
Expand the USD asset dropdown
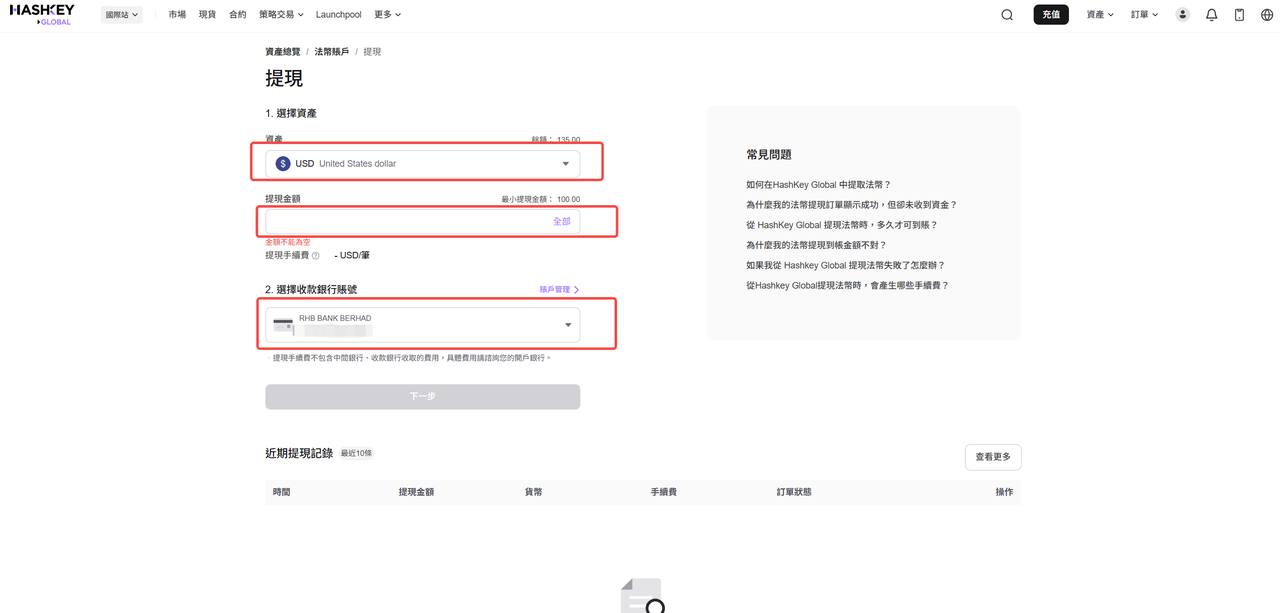[565, 164]
